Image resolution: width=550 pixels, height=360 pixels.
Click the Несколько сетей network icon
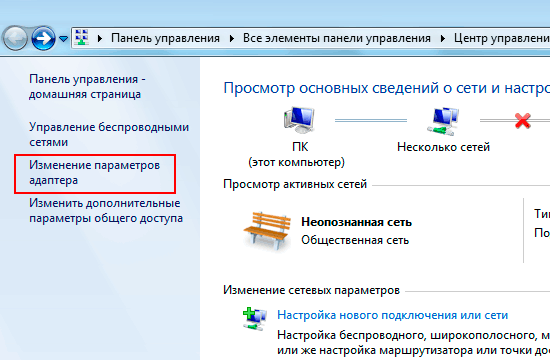click(443, 121)
